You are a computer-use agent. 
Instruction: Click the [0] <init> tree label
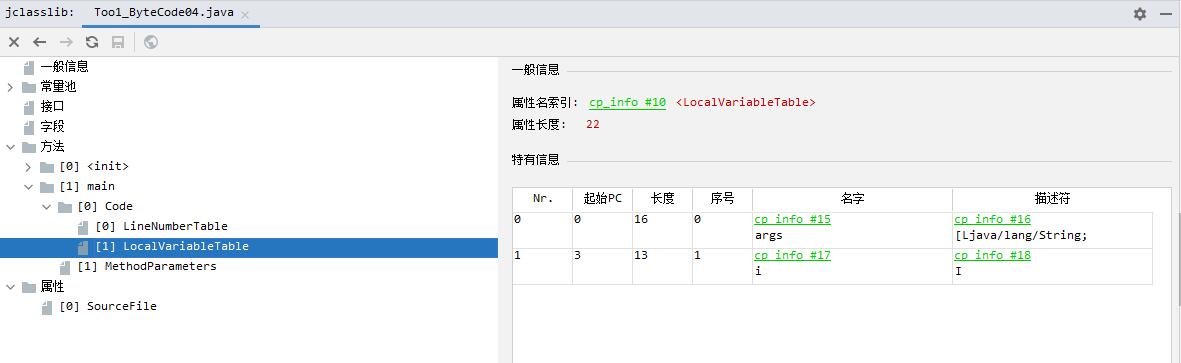click(x=94, y=166)
